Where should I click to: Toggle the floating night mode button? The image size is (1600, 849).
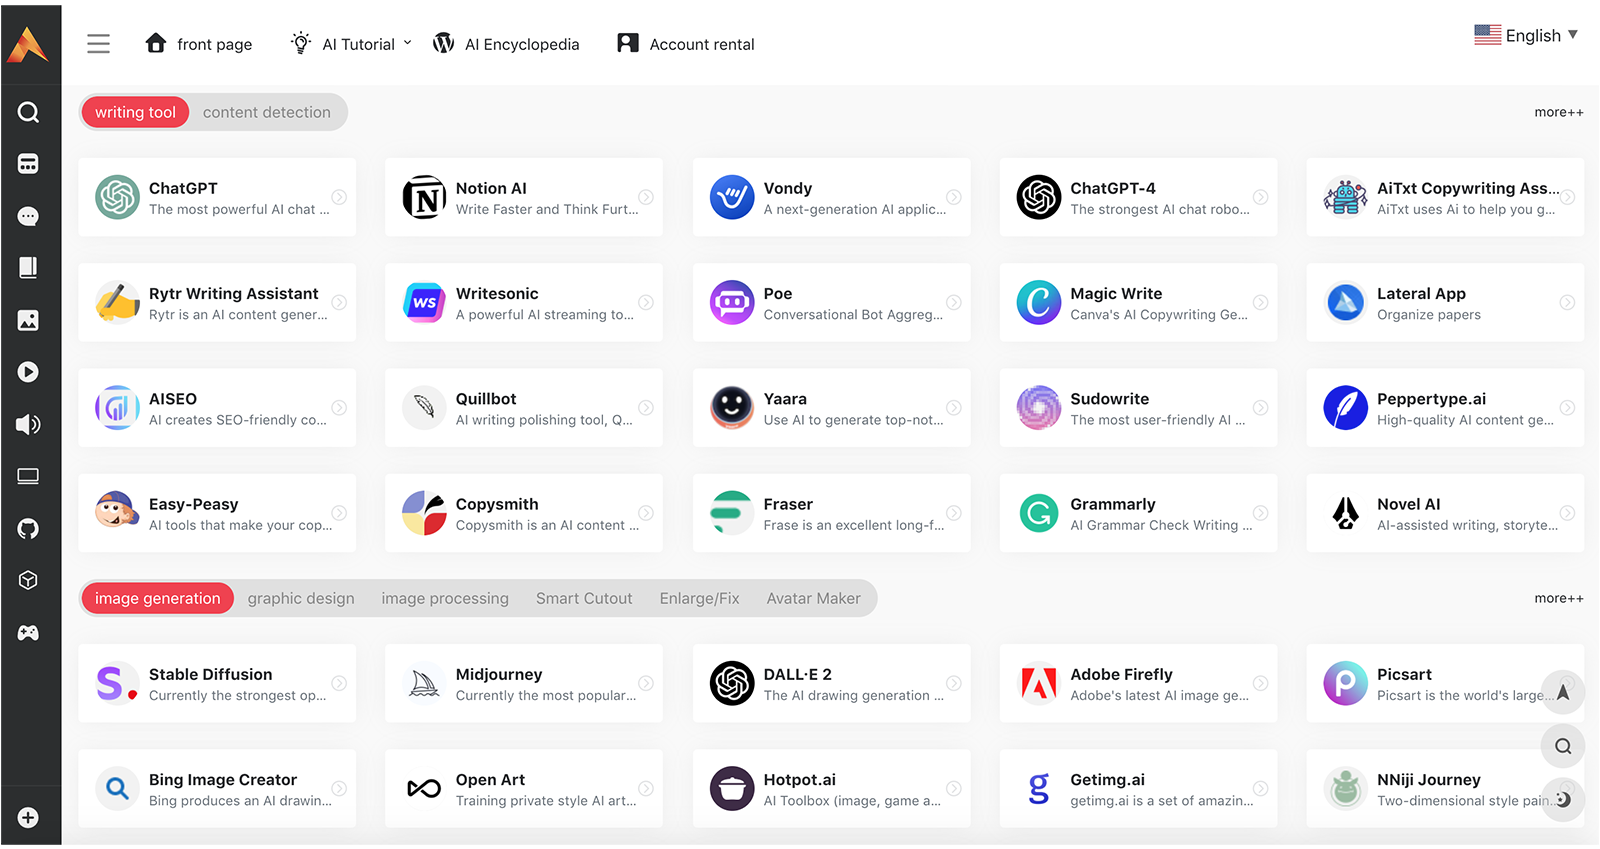pyautogui.click(x=1563, y=800)
